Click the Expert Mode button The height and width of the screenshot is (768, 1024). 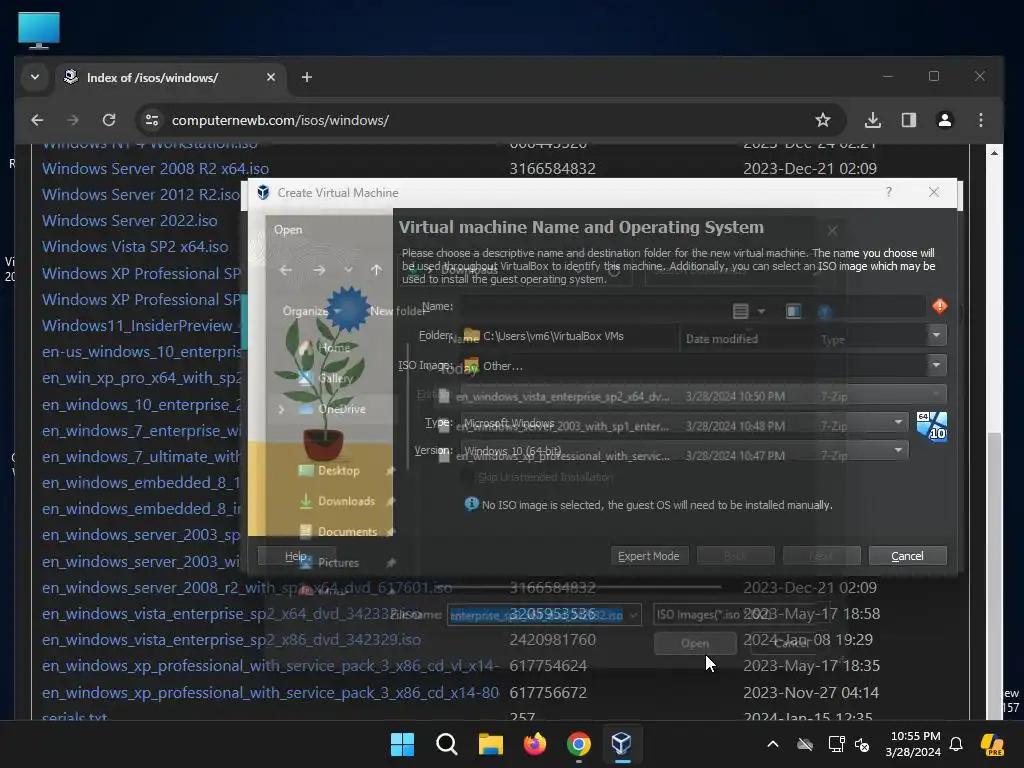[x=648, y=556]
